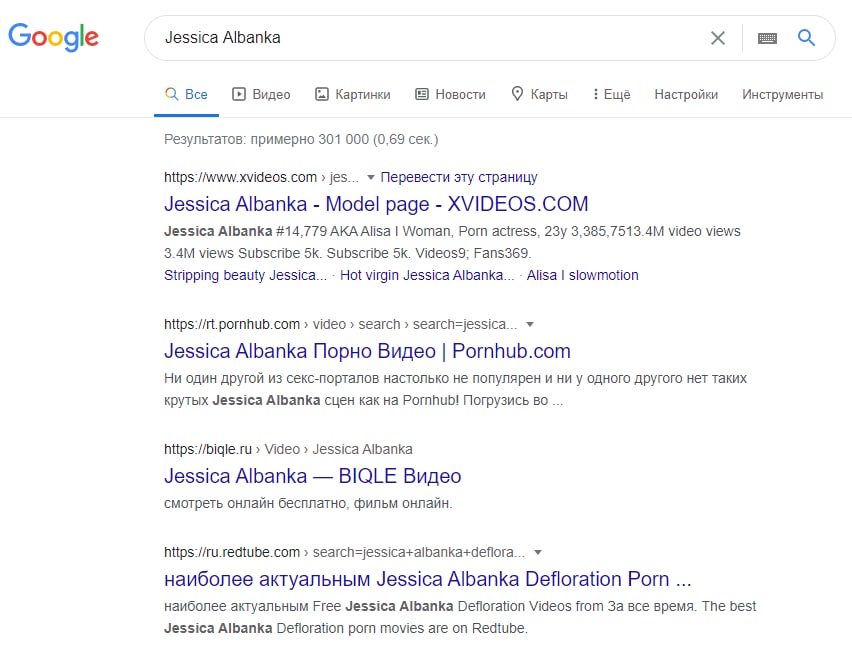
Task: Click the blue magnifier search button
Action: point(806,38)
